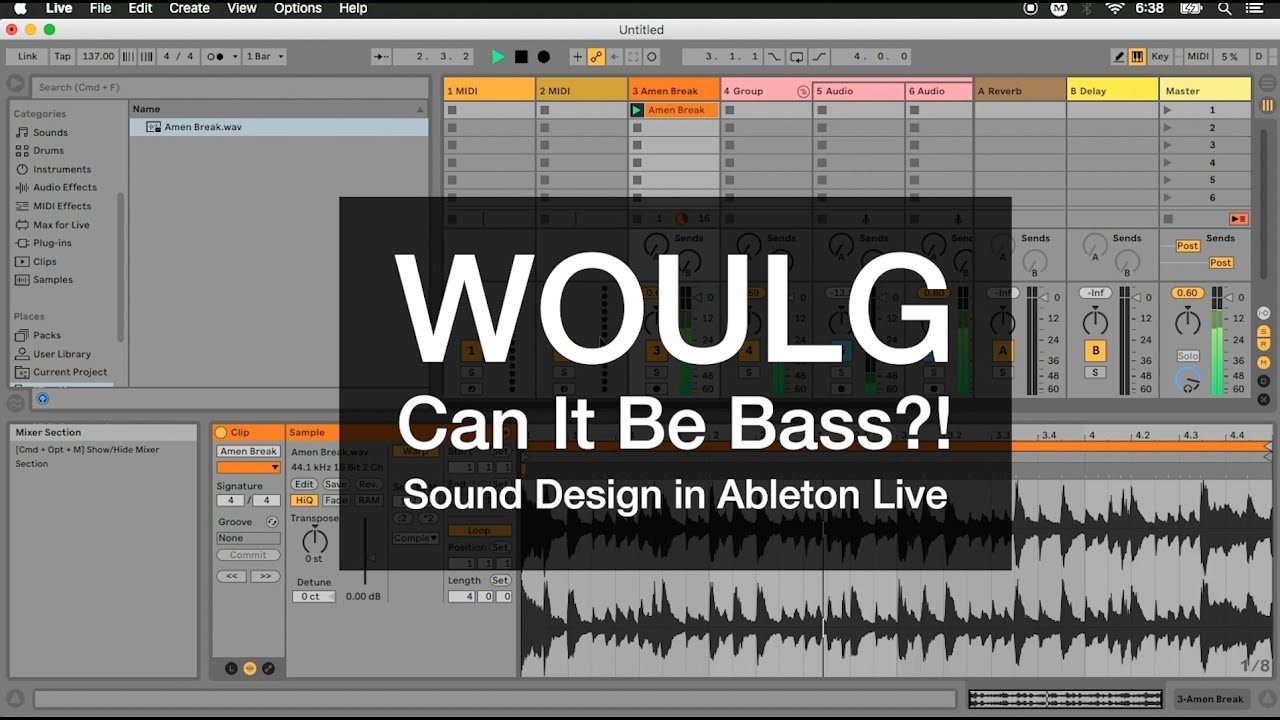Show or hide Mixer section (M)

coord(1264,361)
